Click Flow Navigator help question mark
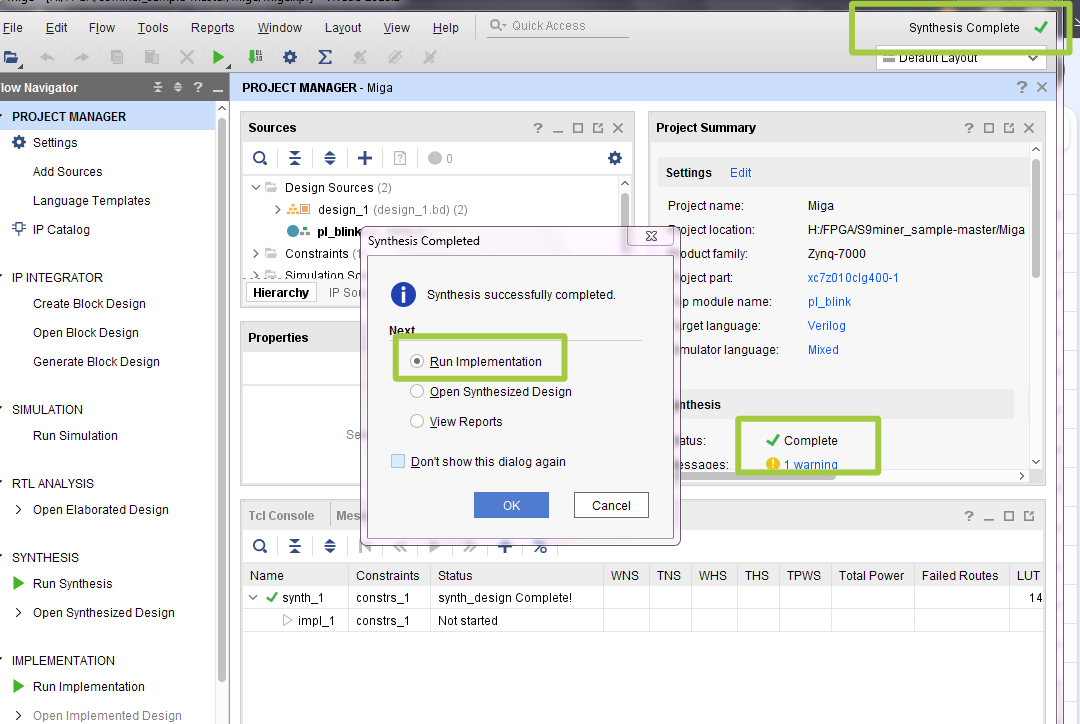The height and width of the screenshot is (724, 1080). tap(198, 87)
